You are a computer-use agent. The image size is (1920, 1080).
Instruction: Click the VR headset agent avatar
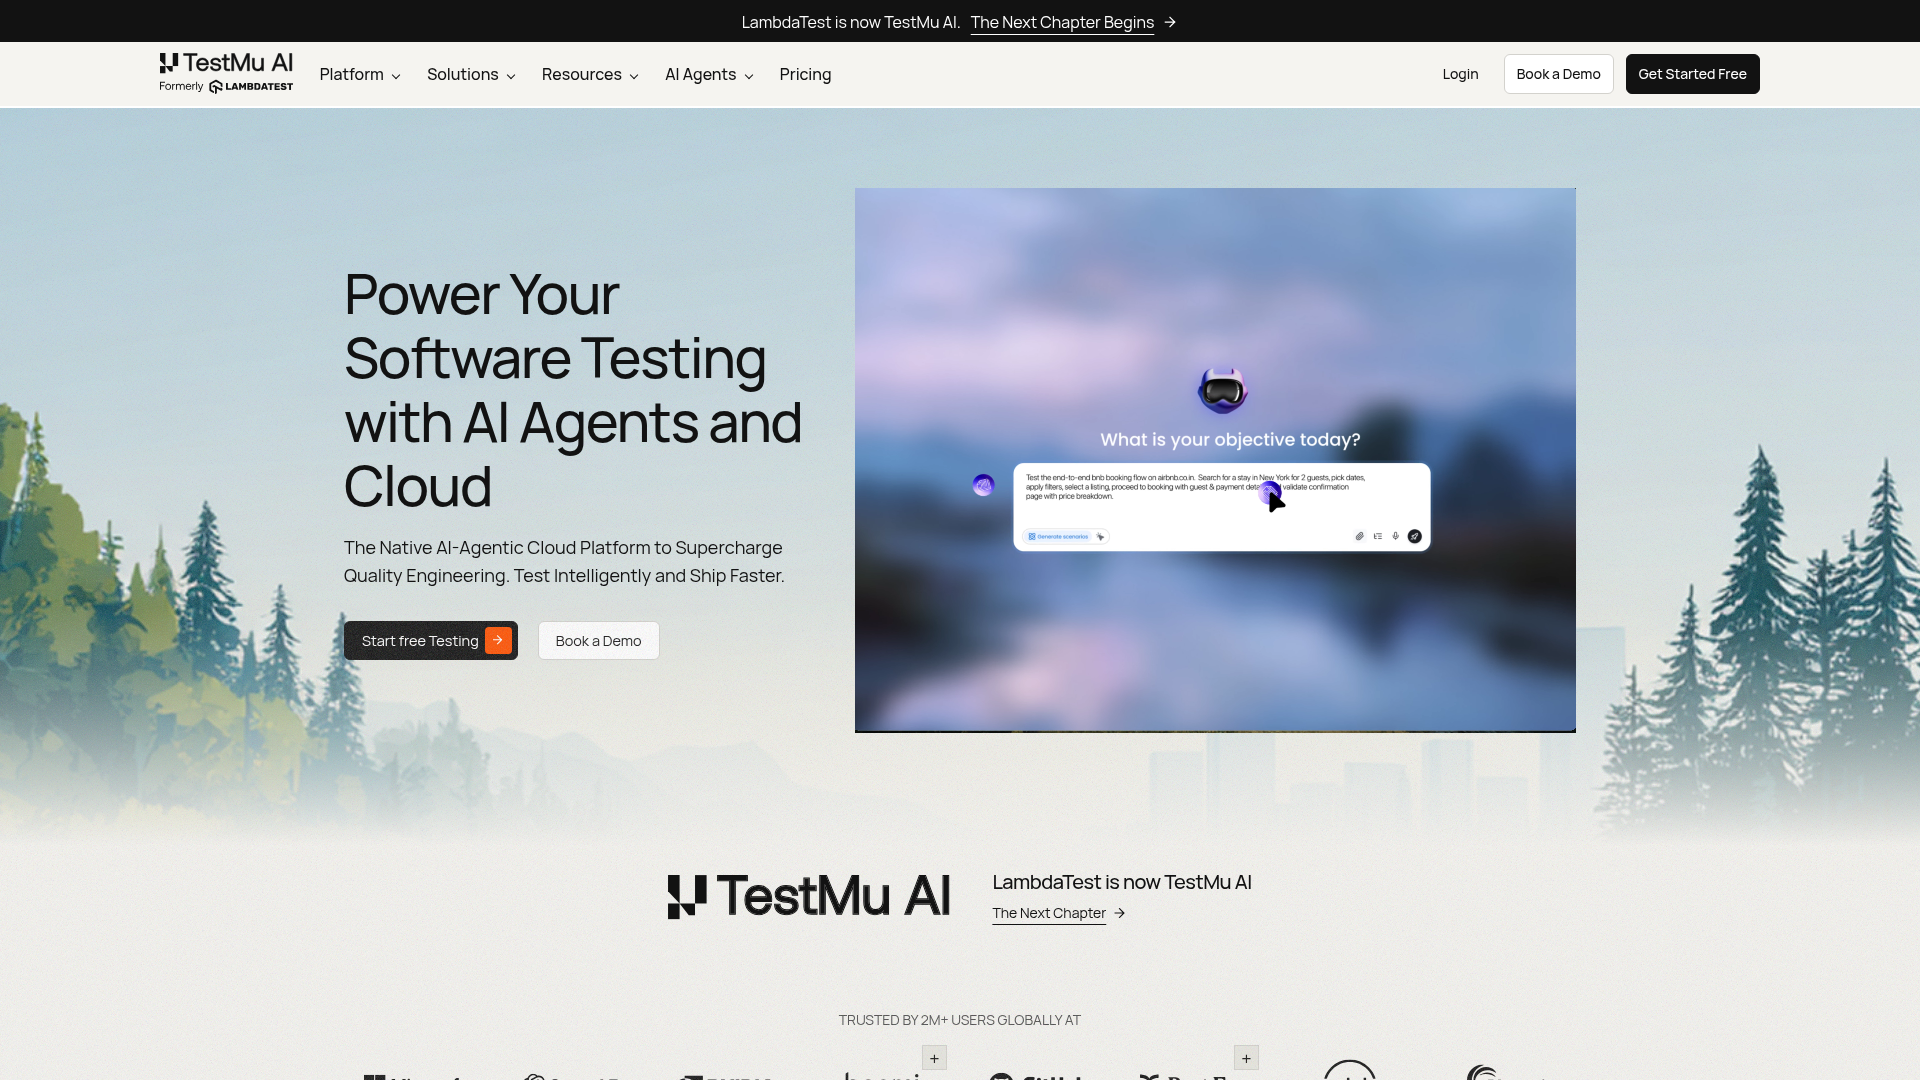tap(1222, 391)
